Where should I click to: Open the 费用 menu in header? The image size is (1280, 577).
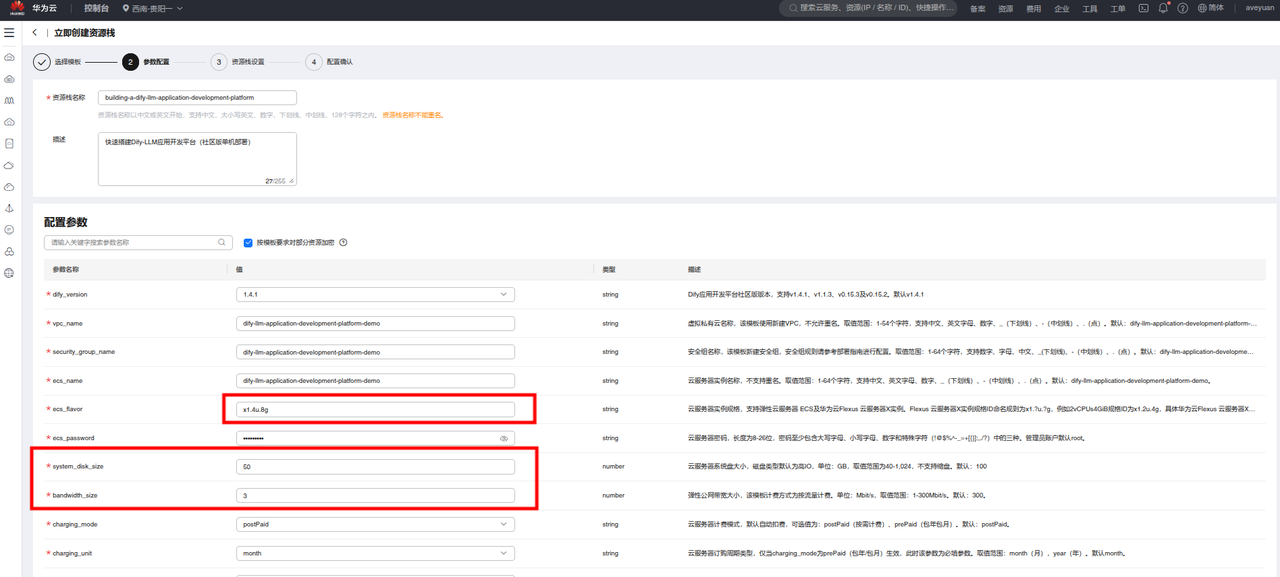coord(1033,8)
